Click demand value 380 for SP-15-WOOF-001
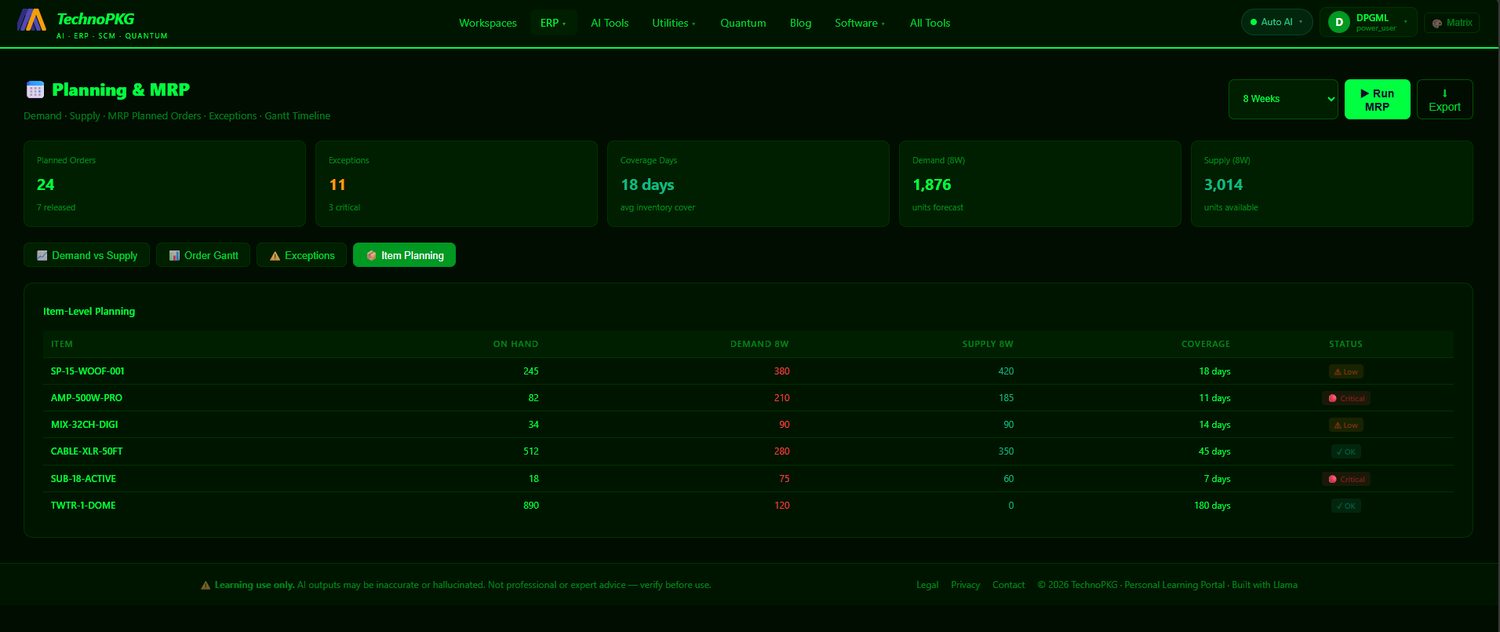The width and height of the screenshot is (1500, 632). (781, 371)
